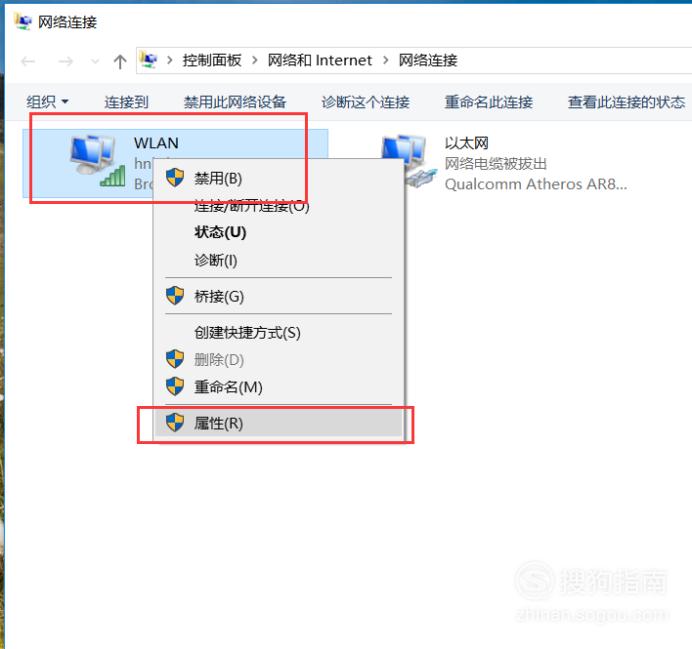Choose 诊断(I) in context menu
The height and width of the screenshot is (649, 692).
(x=216, y=260)
